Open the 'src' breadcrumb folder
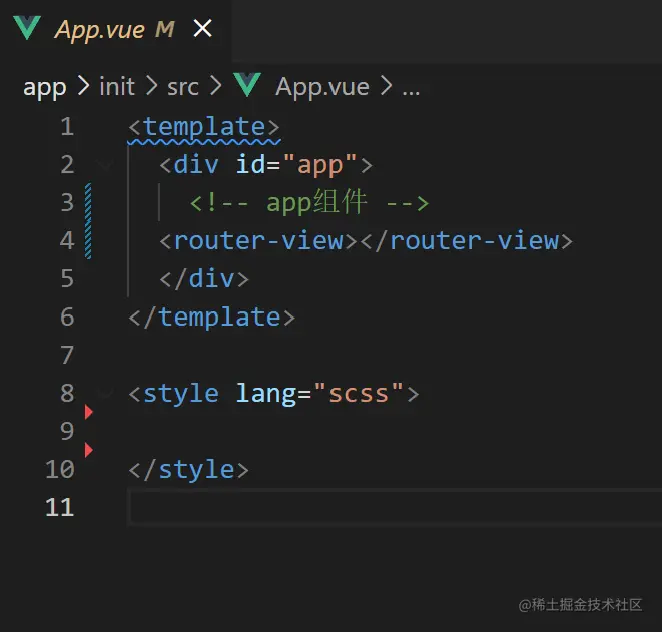Screen dimensions: 662x632 (183, 87)
